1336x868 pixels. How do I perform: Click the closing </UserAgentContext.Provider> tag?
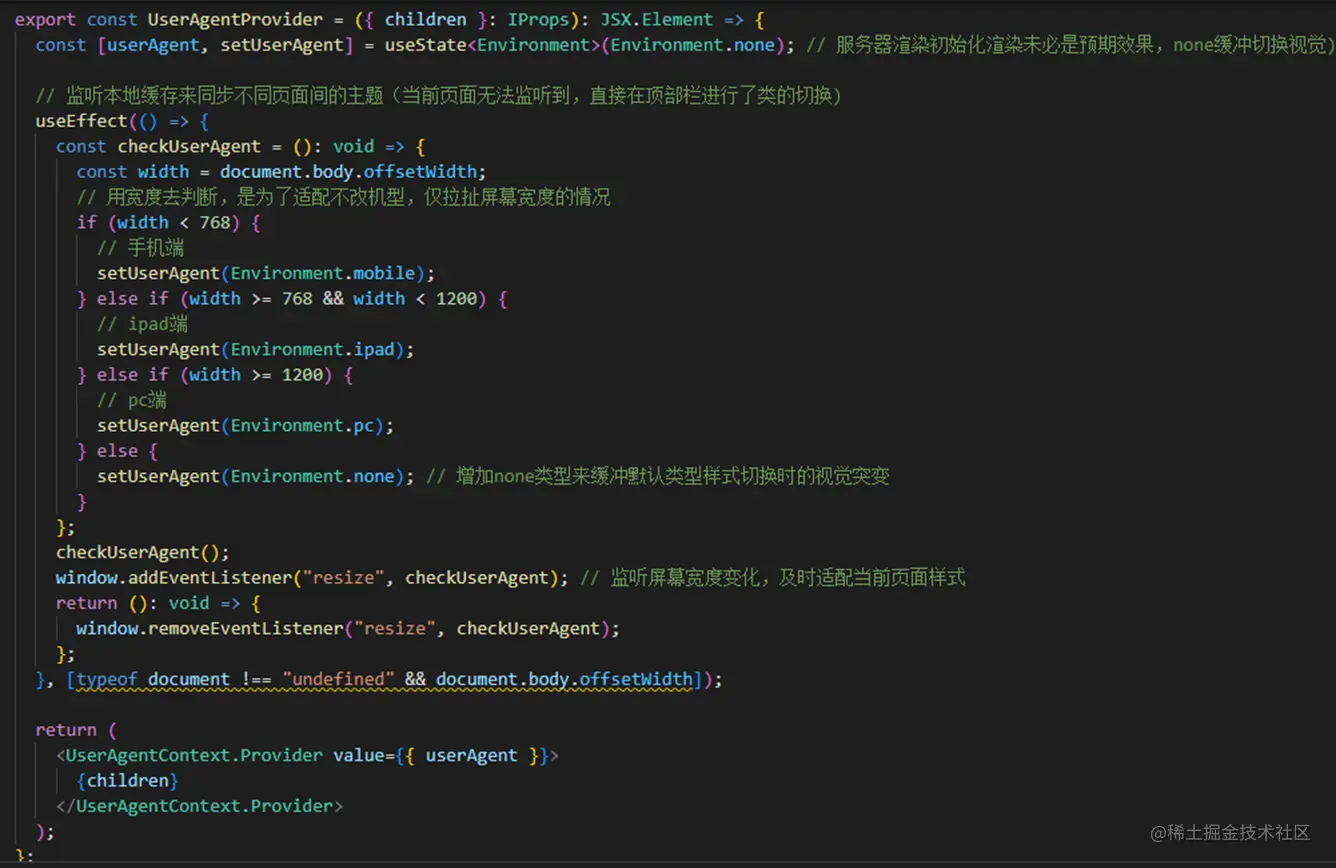(x=200, y=806)
